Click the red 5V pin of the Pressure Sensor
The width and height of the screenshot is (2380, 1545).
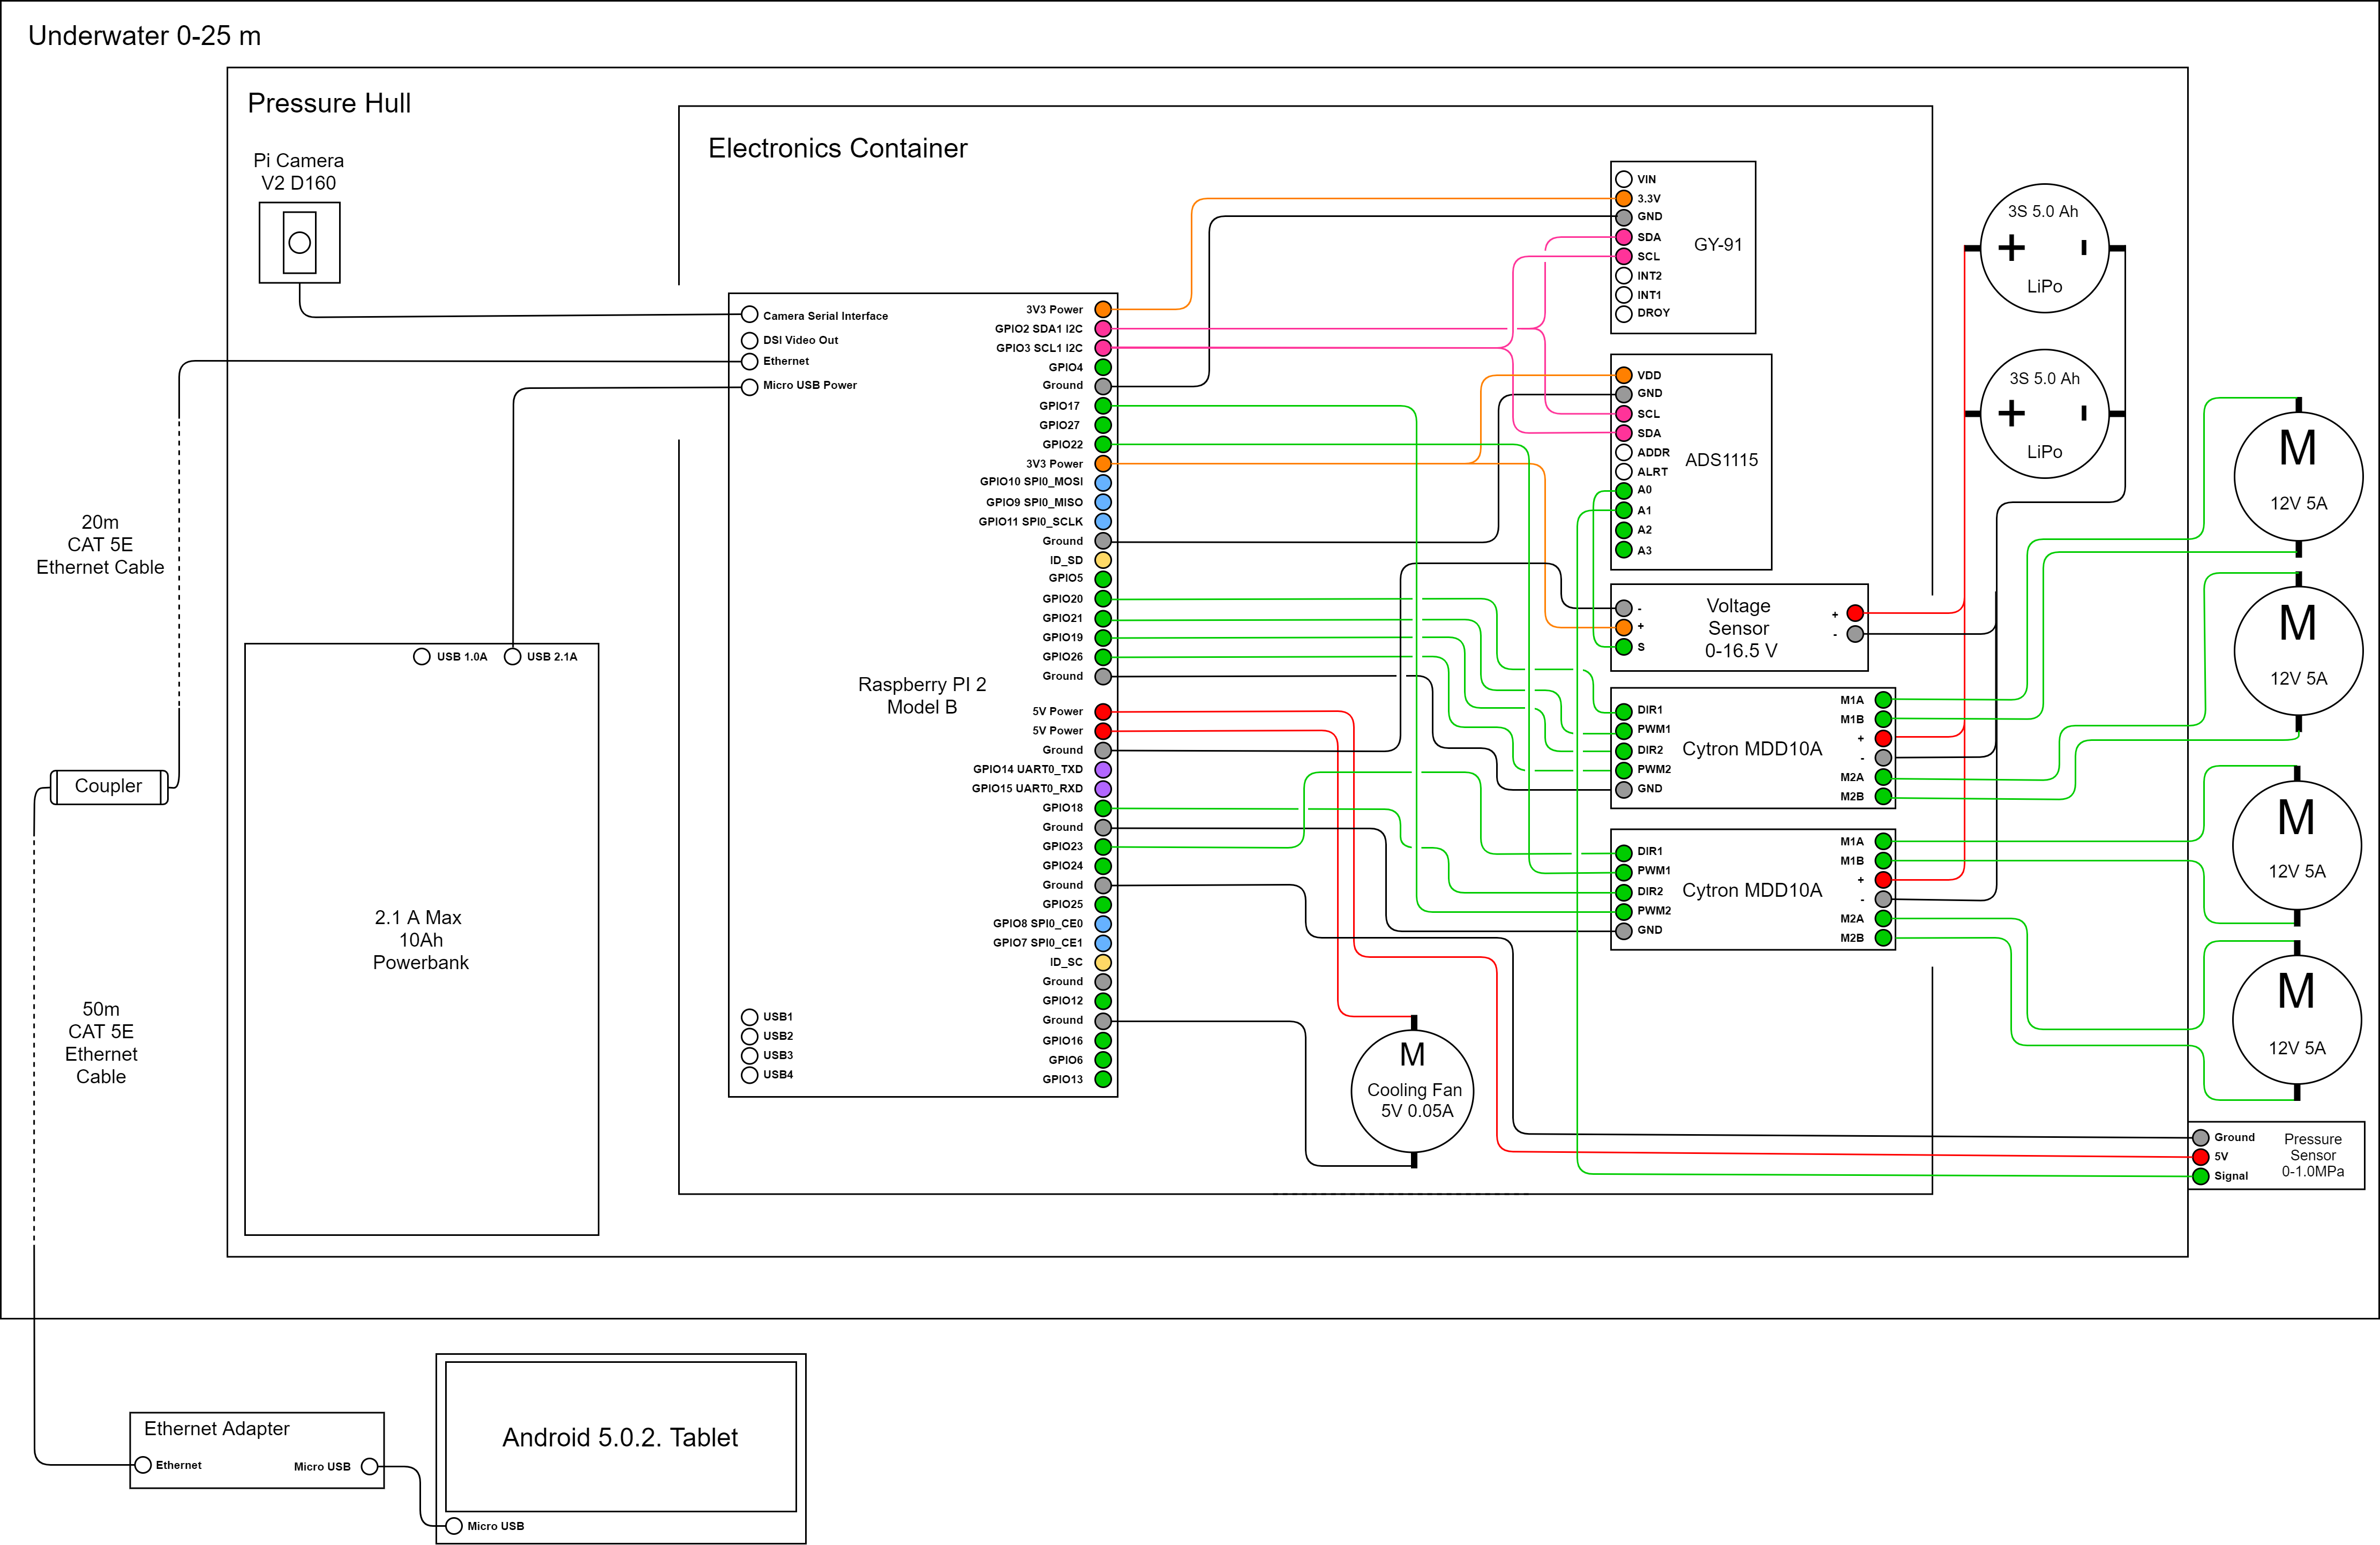click(x=2200, y=1157)
